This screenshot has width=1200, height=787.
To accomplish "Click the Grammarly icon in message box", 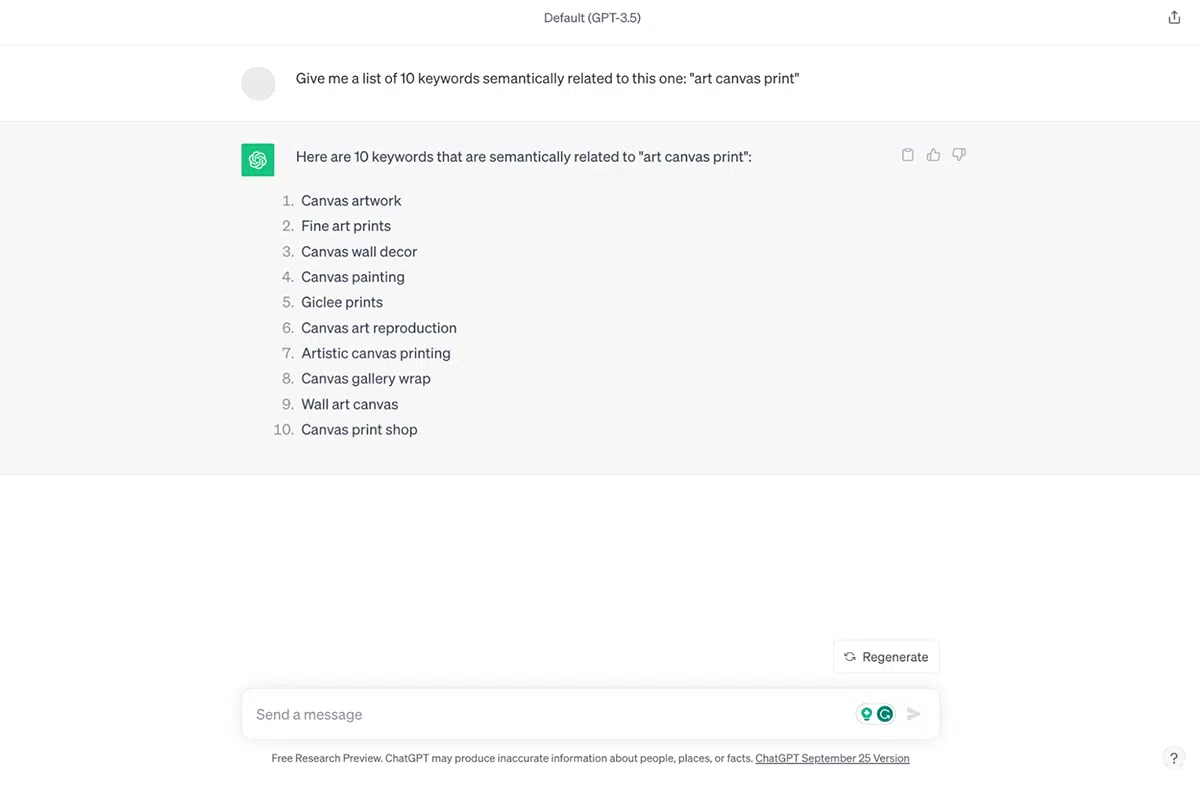I will 885,714.
